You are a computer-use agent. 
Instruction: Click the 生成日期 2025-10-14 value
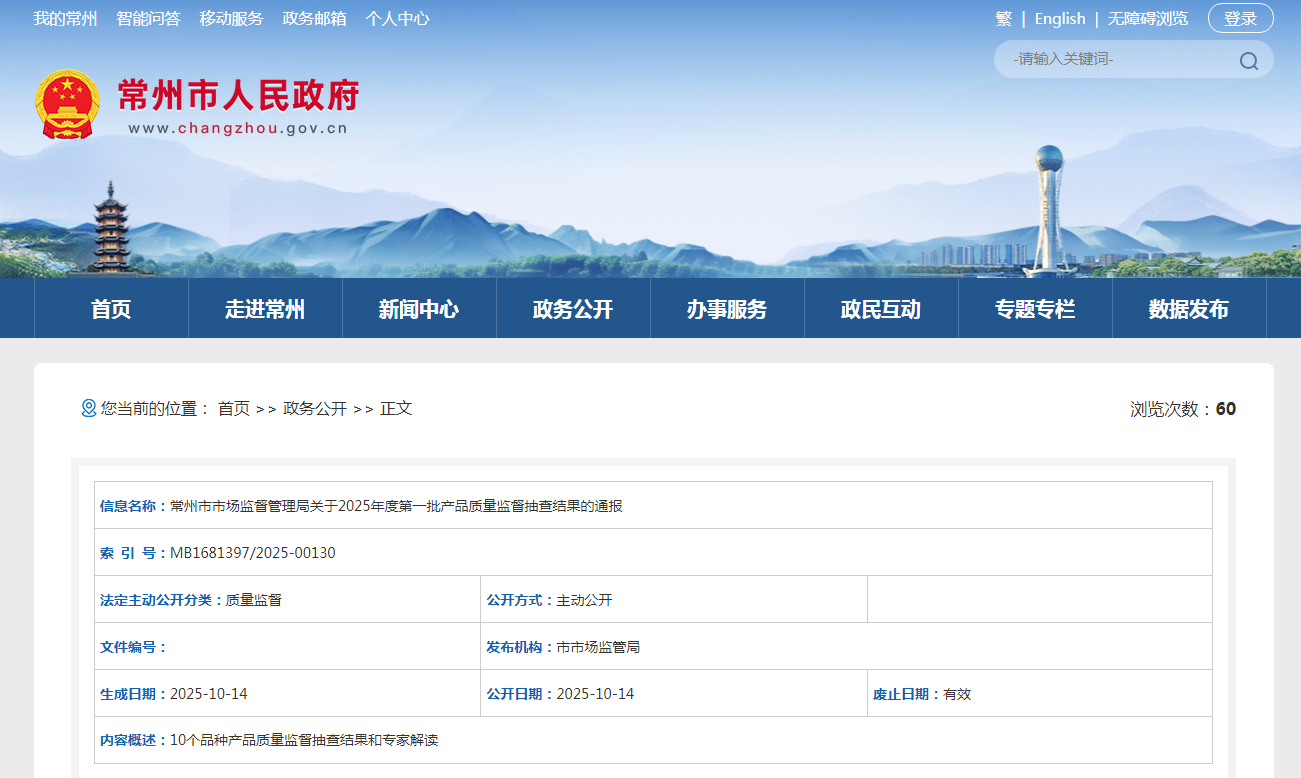tap(209, 694)
